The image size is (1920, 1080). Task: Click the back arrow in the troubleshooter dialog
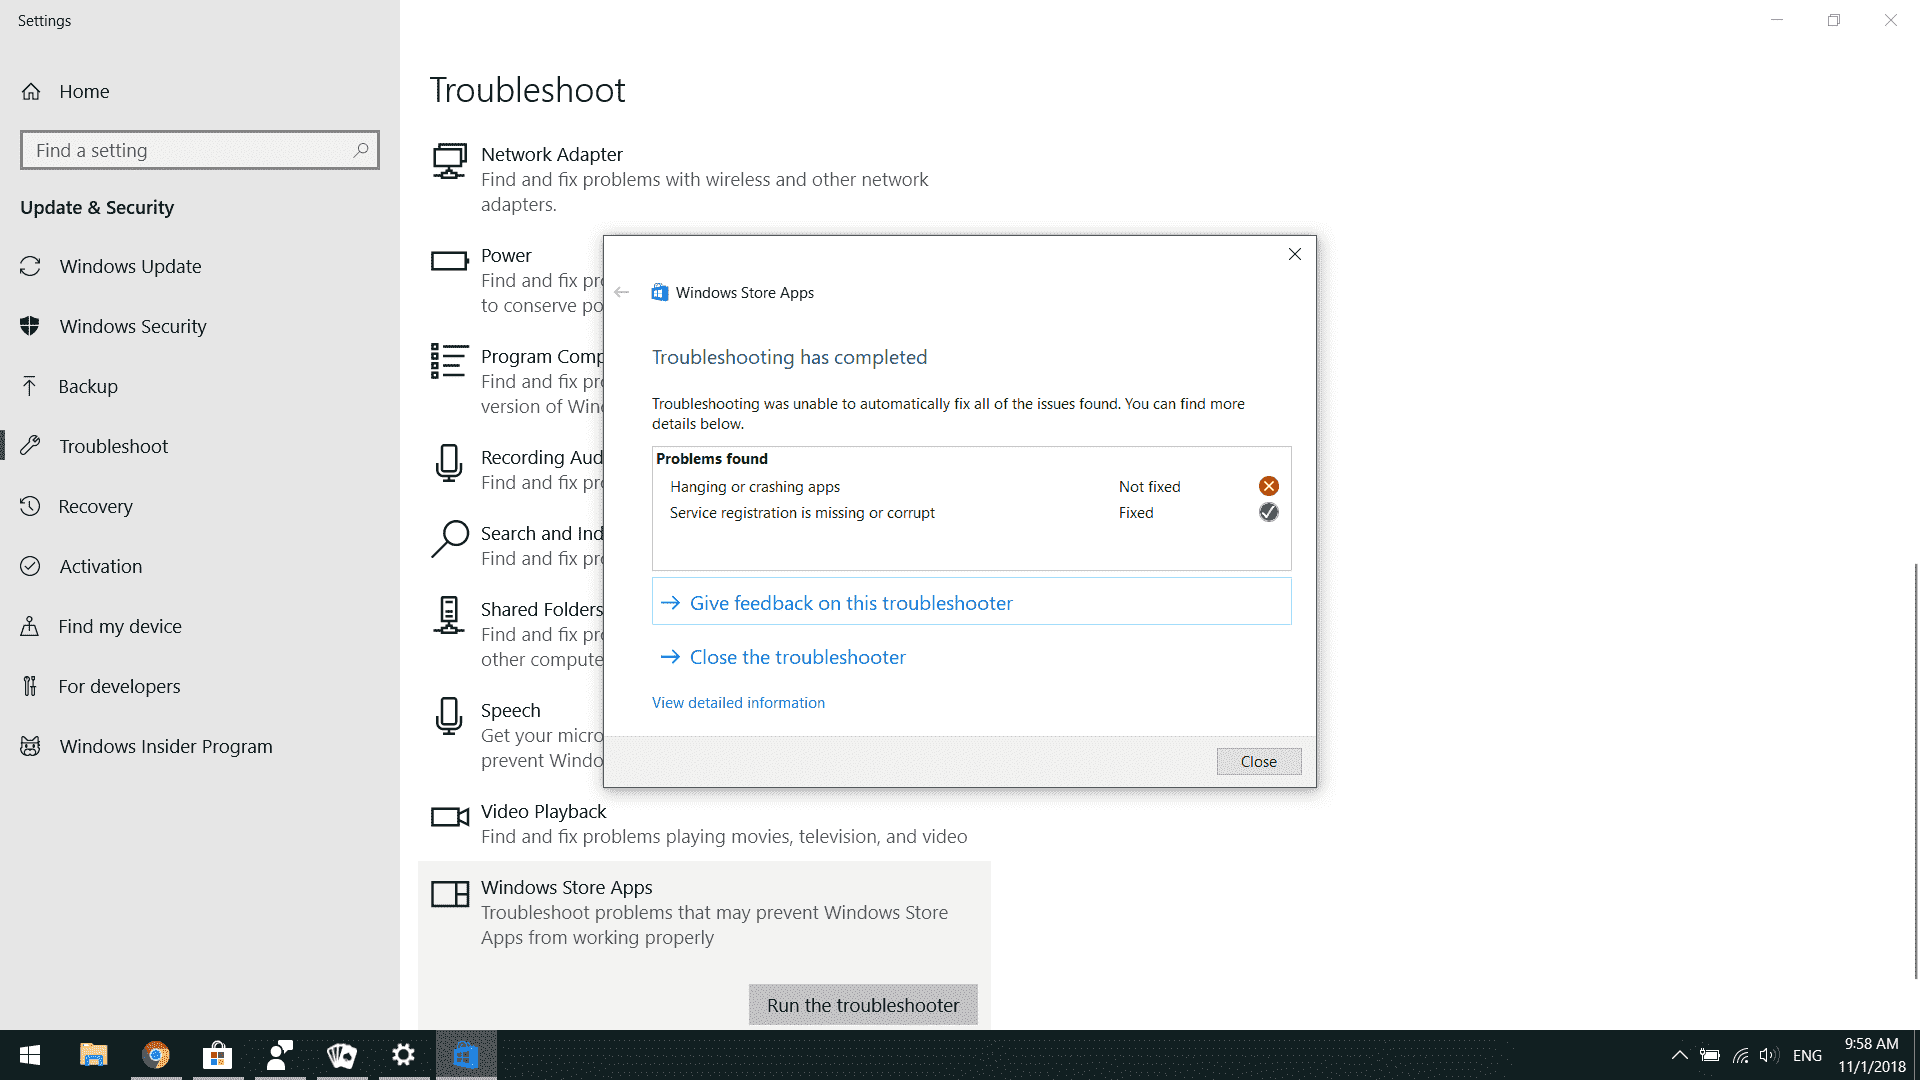(x=622, y=292)
